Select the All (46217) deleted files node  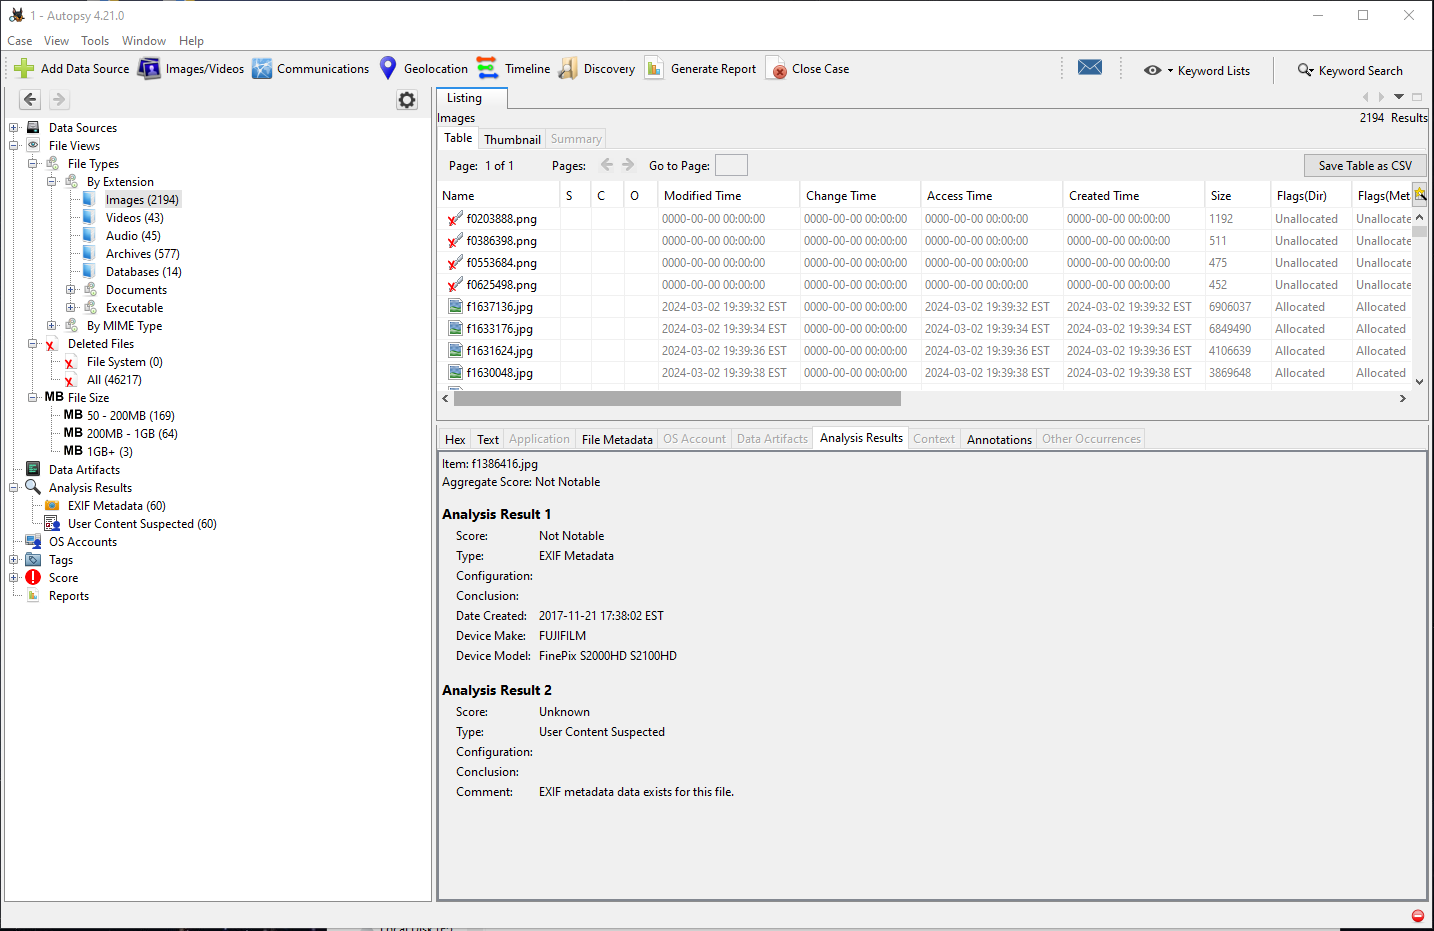(x=114, y=379)
